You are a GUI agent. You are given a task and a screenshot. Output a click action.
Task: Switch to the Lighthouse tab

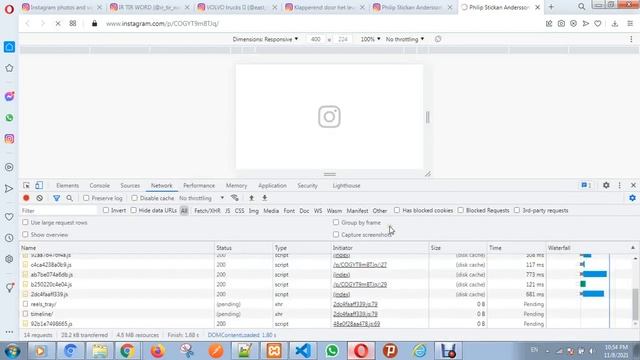(x=346, y=185)
